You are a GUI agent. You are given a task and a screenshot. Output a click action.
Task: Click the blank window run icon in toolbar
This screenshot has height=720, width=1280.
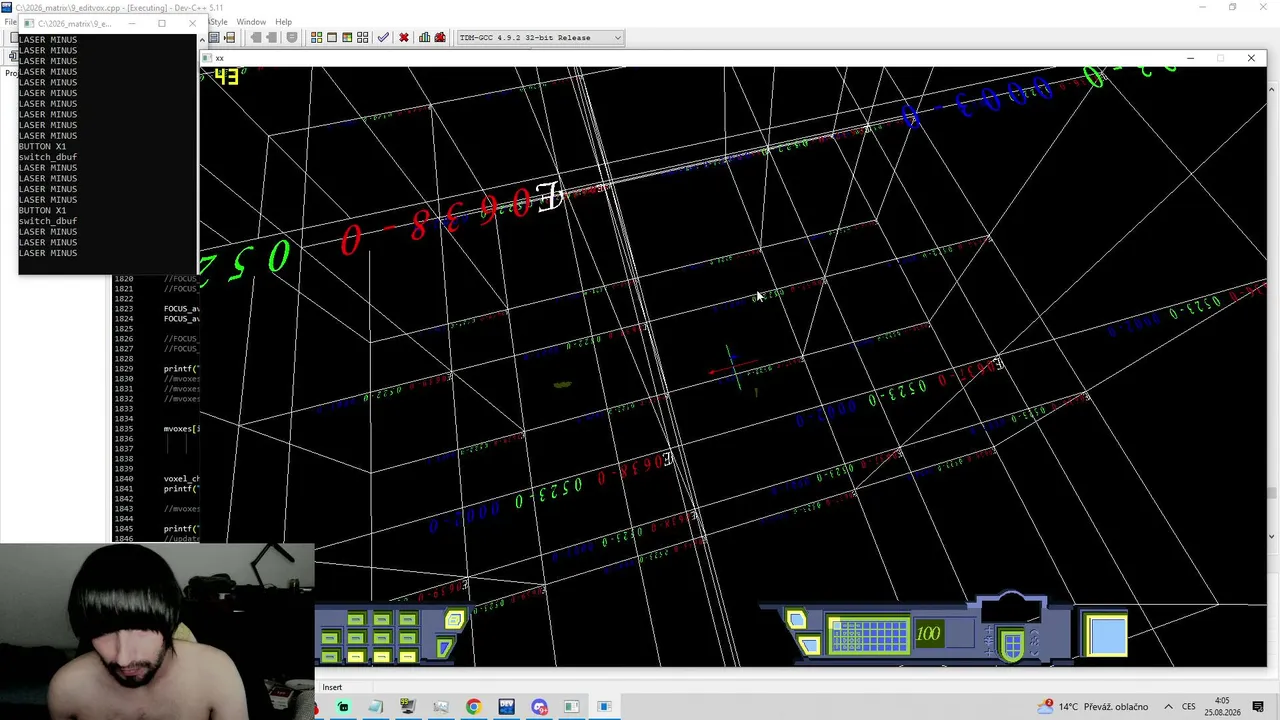pyautogui.click(x=332, y=37)
